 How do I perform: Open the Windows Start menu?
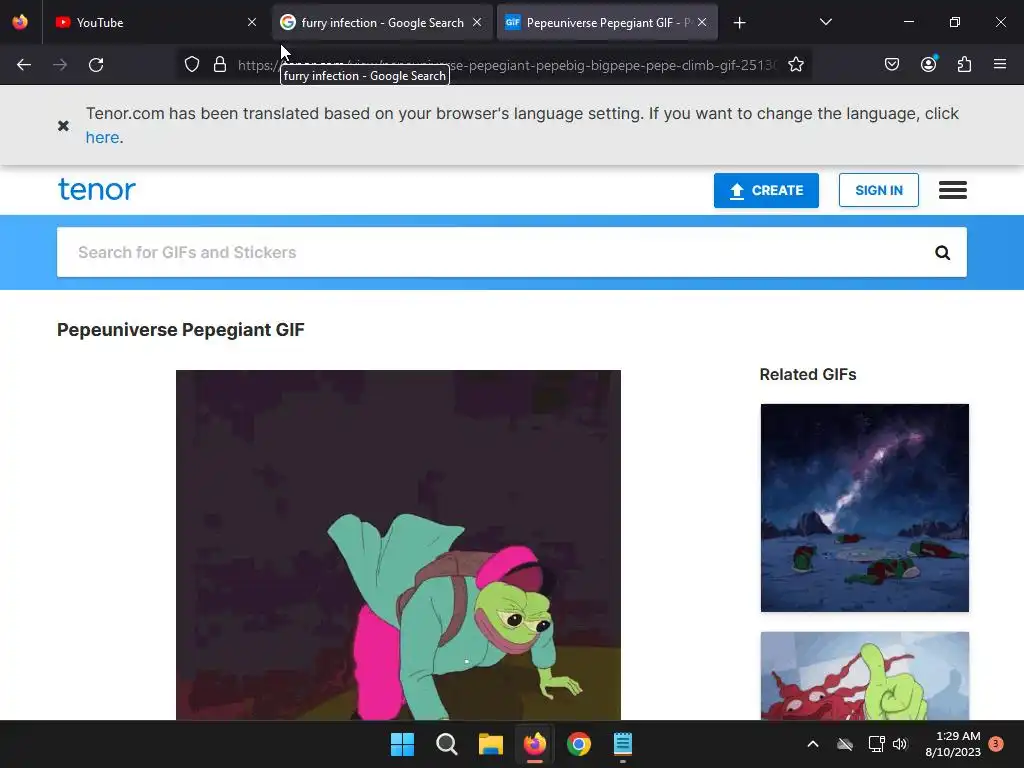402,744
